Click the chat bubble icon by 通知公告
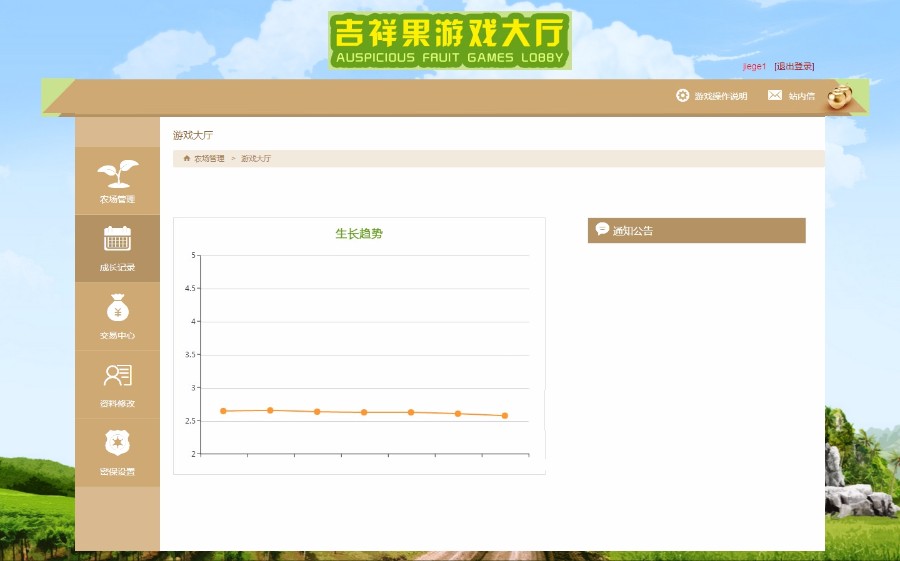This screenshot has height=561, width=900. (602, 229)
